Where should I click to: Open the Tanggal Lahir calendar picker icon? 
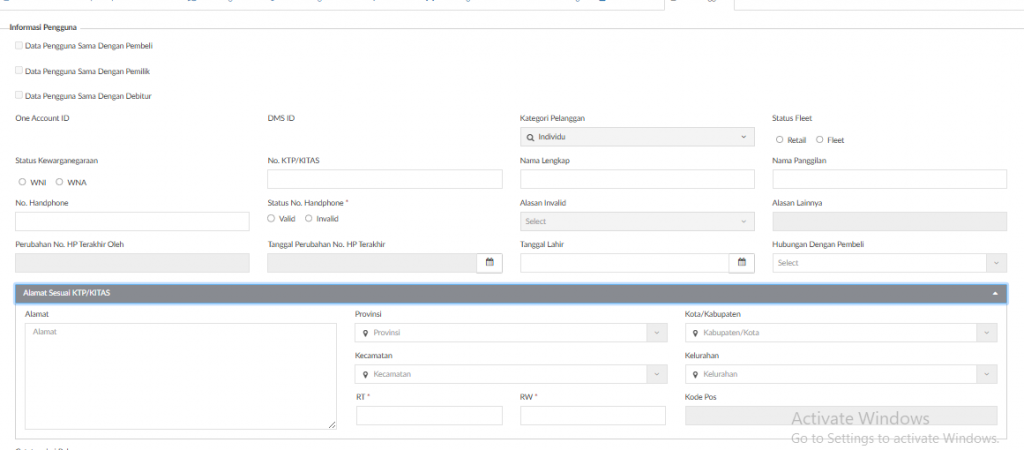pyautogui.click(x=742, y=263)
